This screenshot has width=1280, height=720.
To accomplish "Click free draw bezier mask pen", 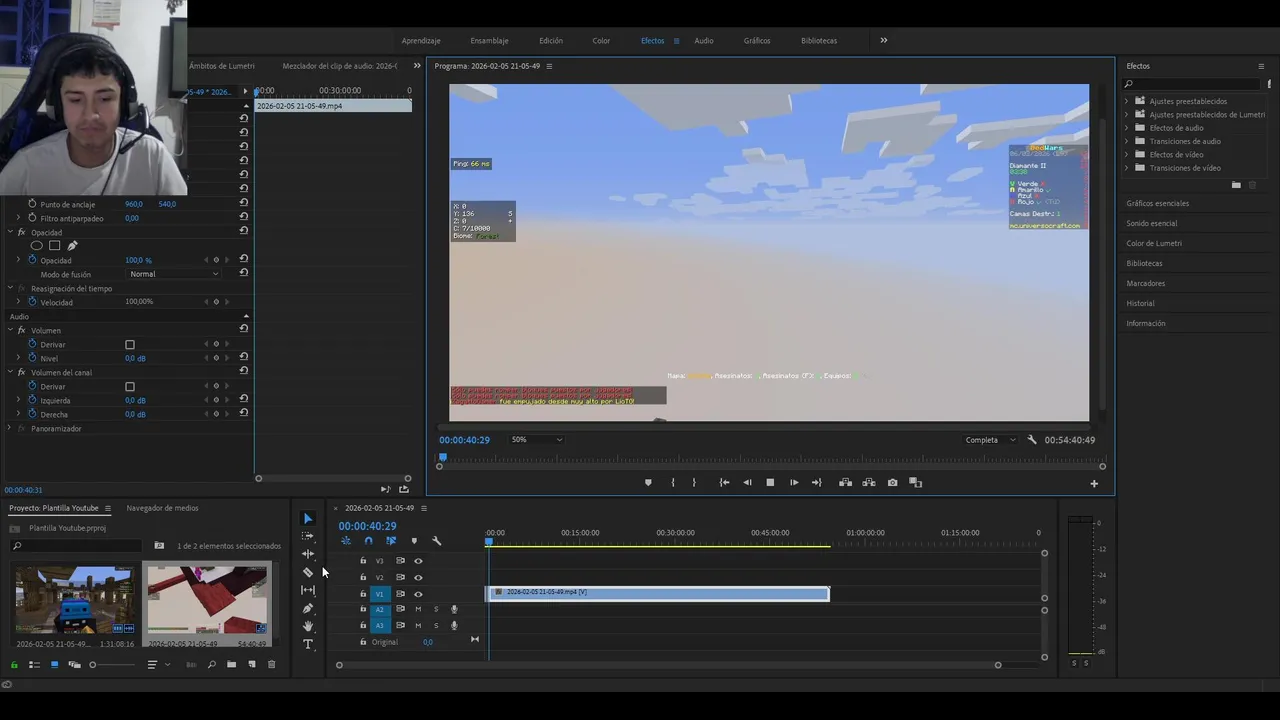I will click(x=72, y=246).
